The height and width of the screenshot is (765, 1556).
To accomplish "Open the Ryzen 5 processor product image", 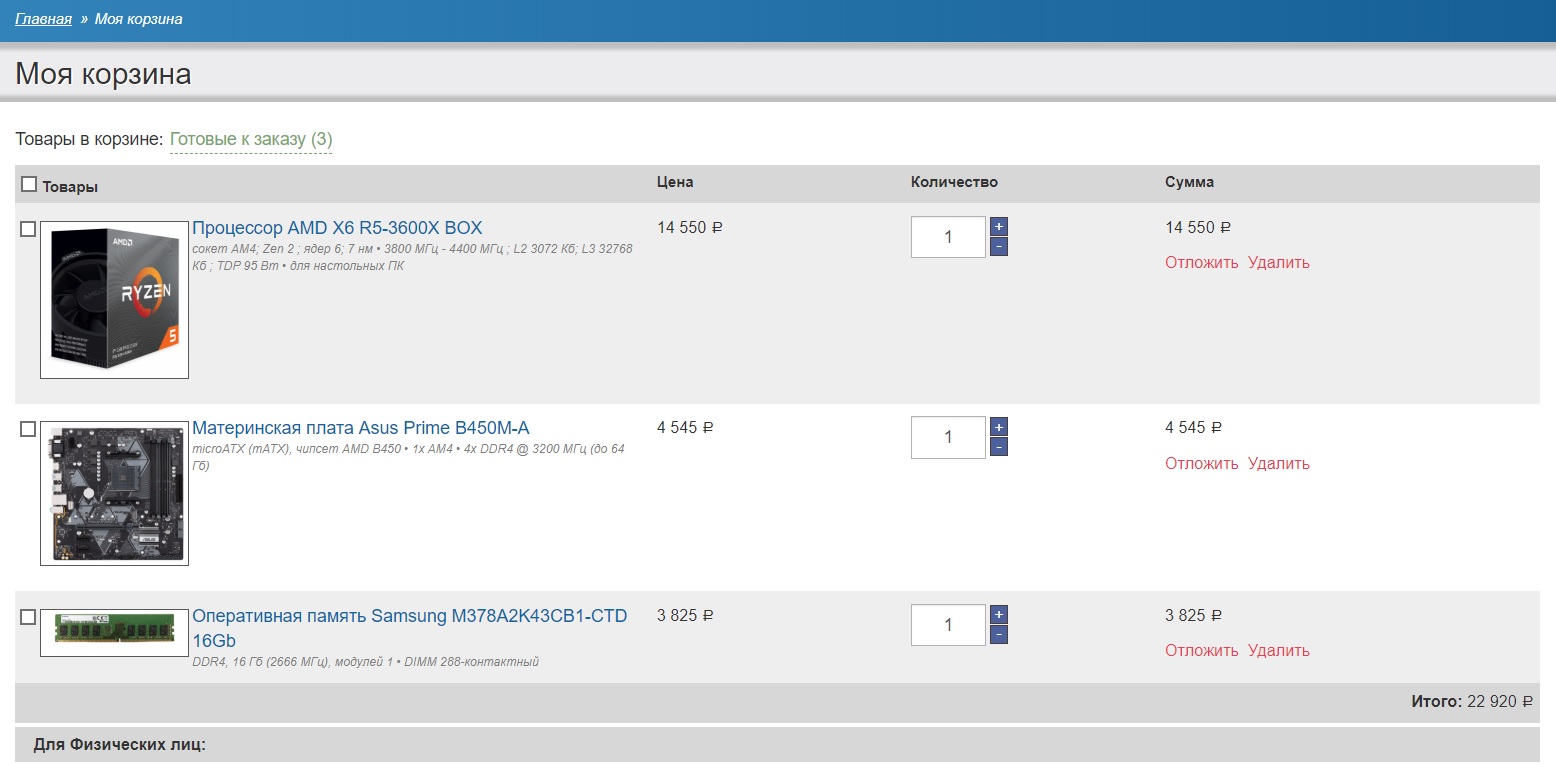I will (x=114, y=300).
